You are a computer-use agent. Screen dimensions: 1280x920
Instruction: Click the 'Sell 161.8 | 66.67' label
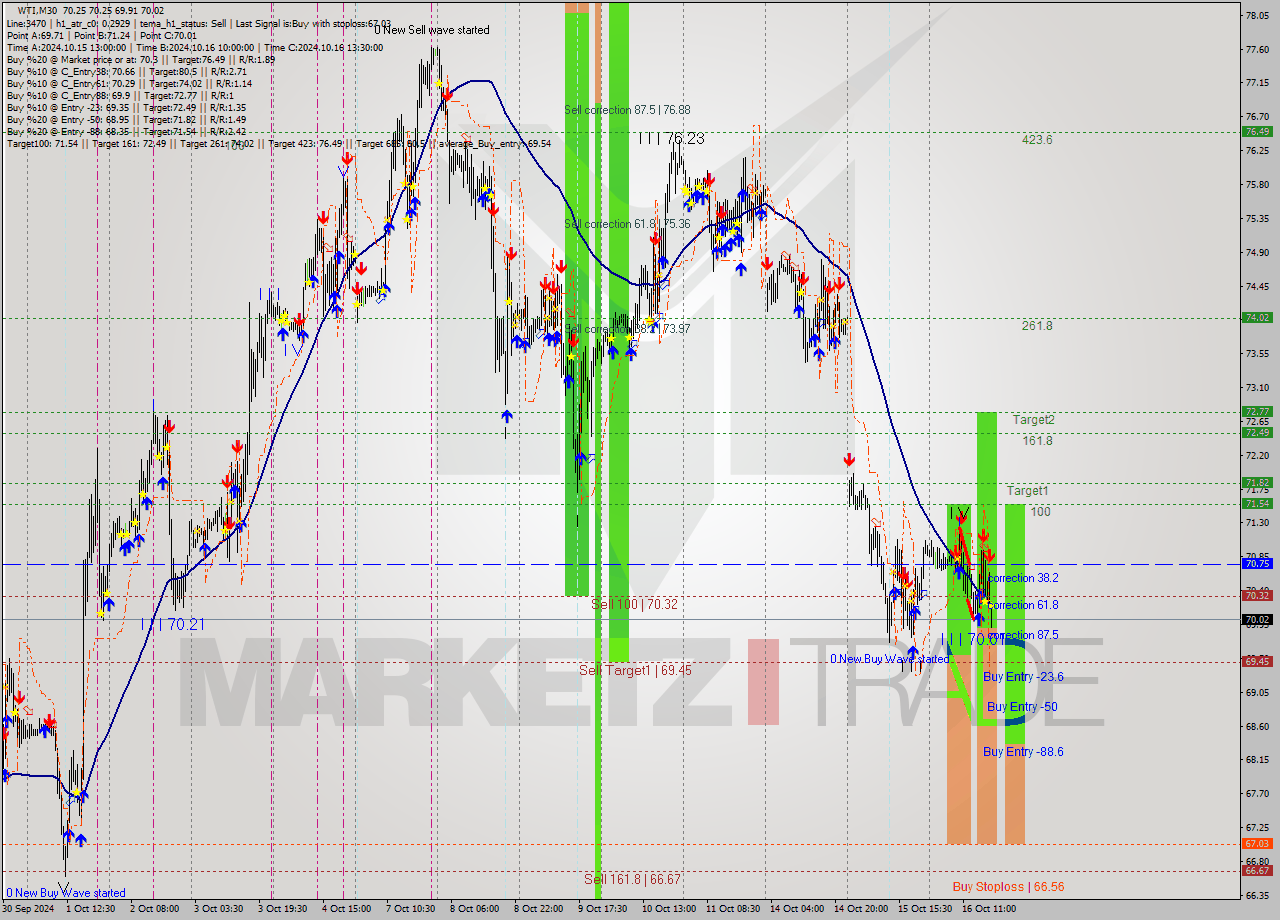click(632, 879)
